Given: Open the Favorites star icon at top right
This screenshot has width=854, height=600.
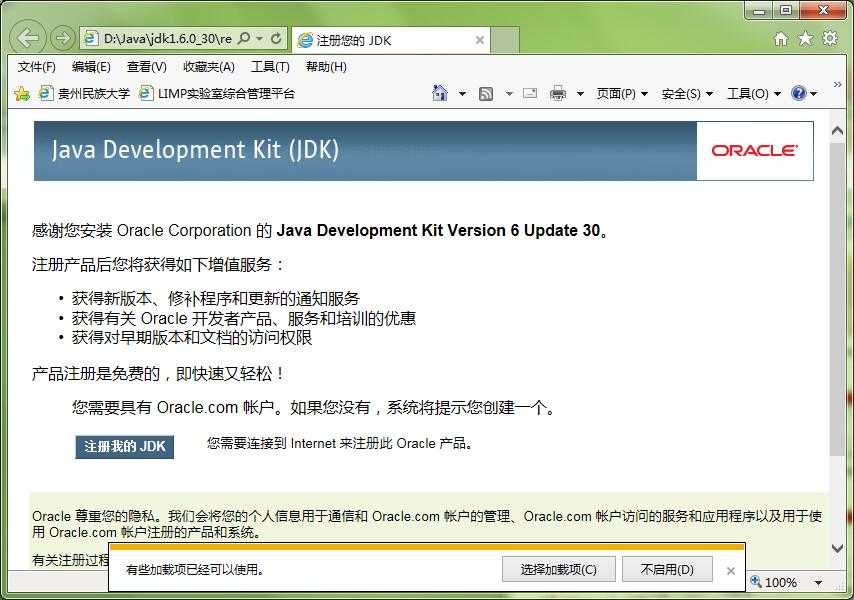Looking at the screenshot, I should click(x=805, y=39).
